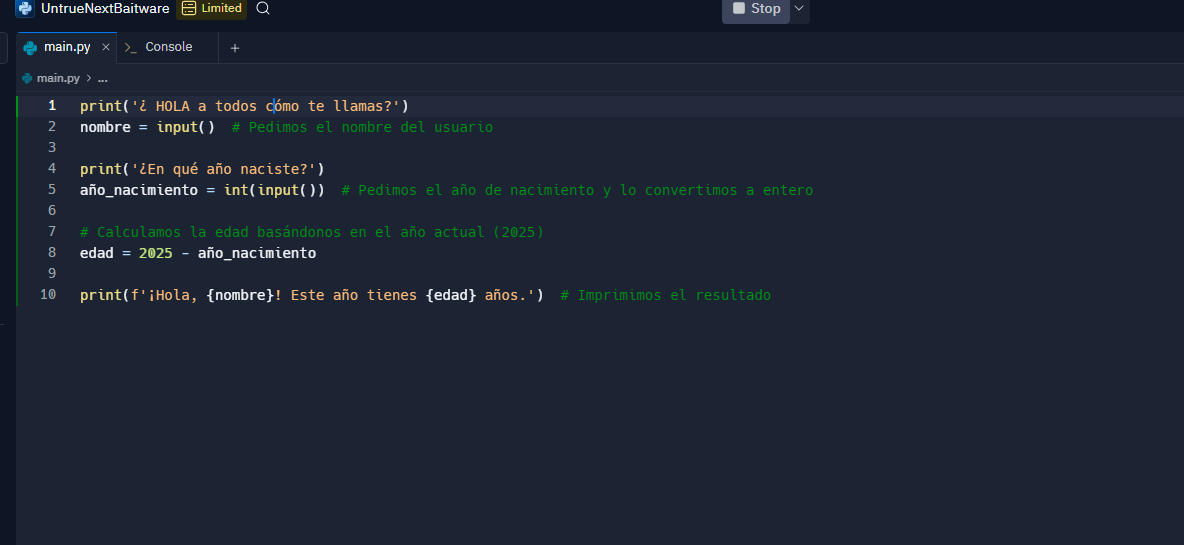Click the empty line 3 in editor
Viewport: 1184px width, 545px height.
[631, 147]
